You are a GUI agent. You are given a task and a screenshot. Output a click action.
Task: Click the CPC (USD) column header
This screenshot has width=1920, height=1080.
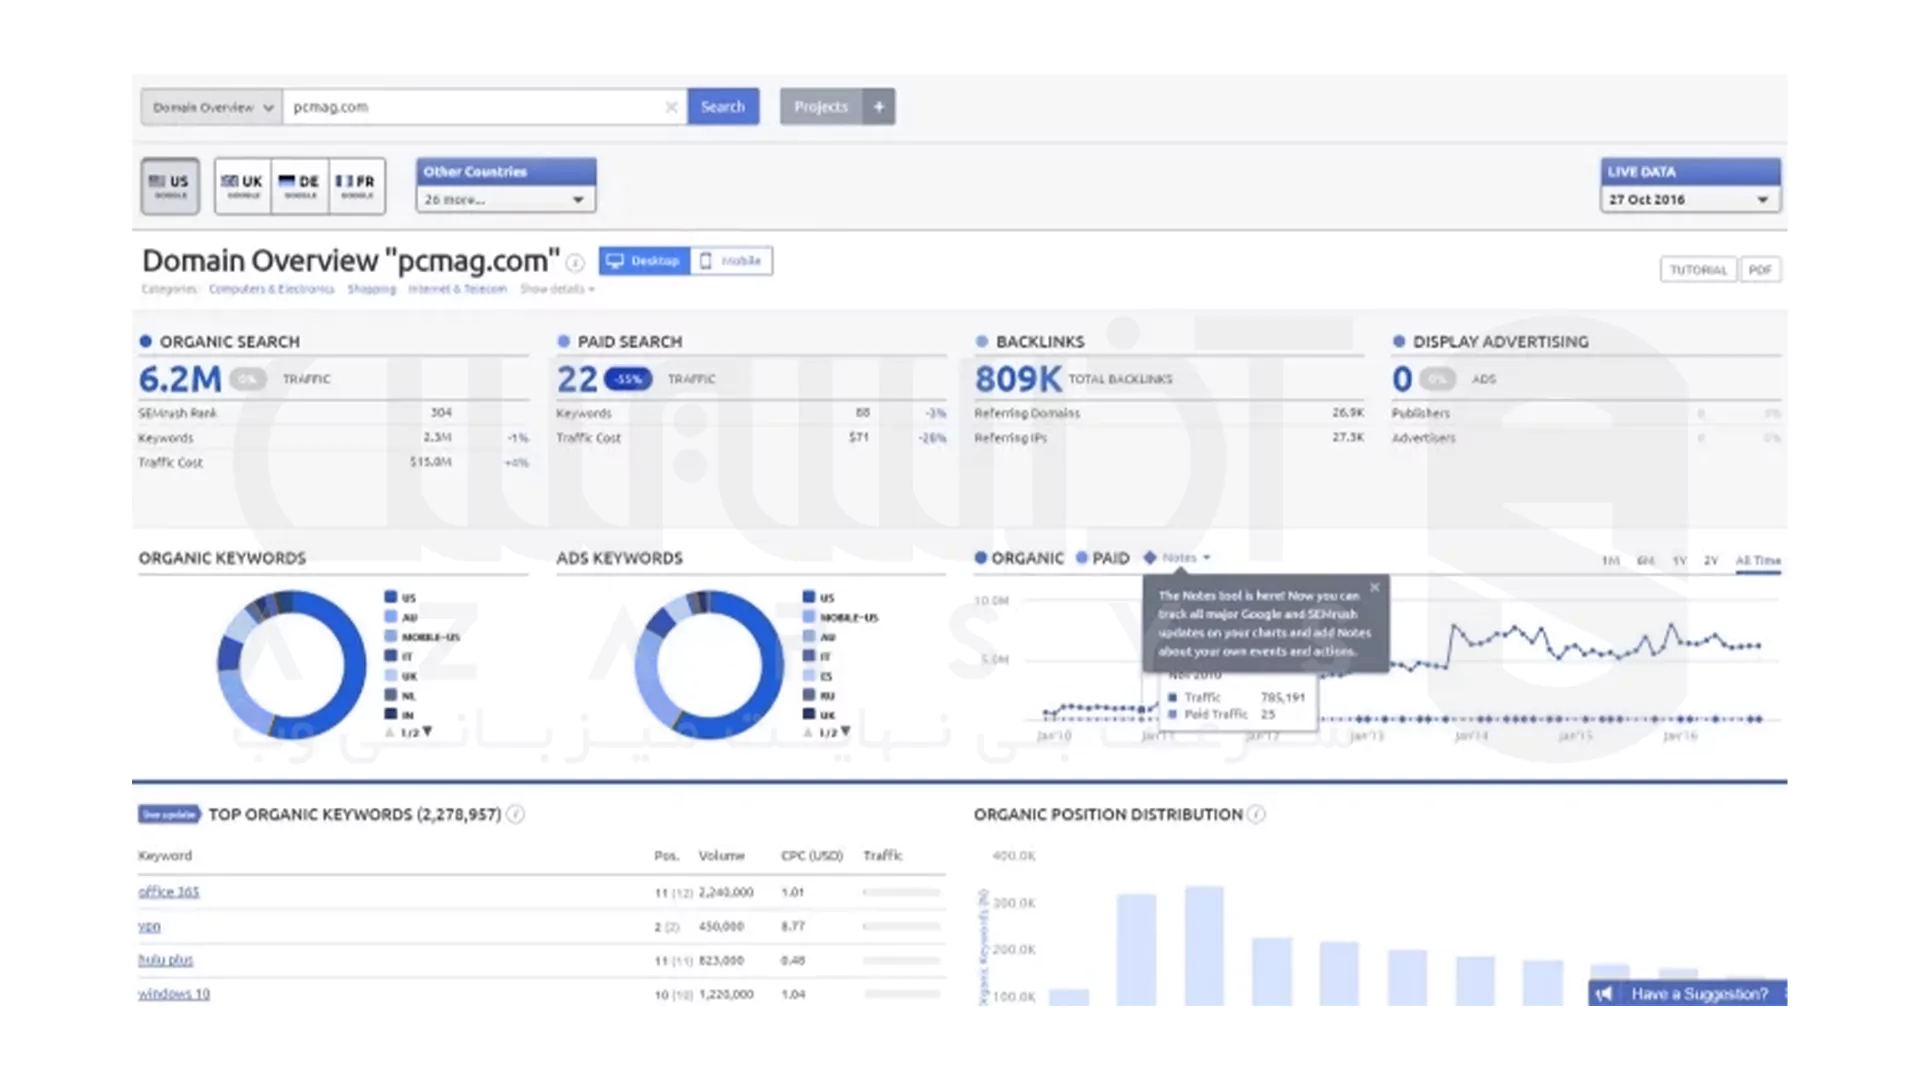coord(811,856)
